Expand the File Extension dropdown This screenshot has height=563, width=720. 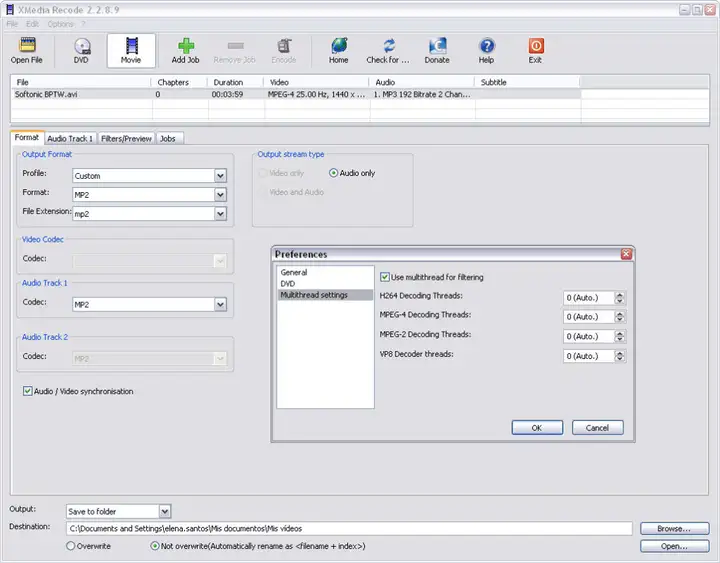220,214
